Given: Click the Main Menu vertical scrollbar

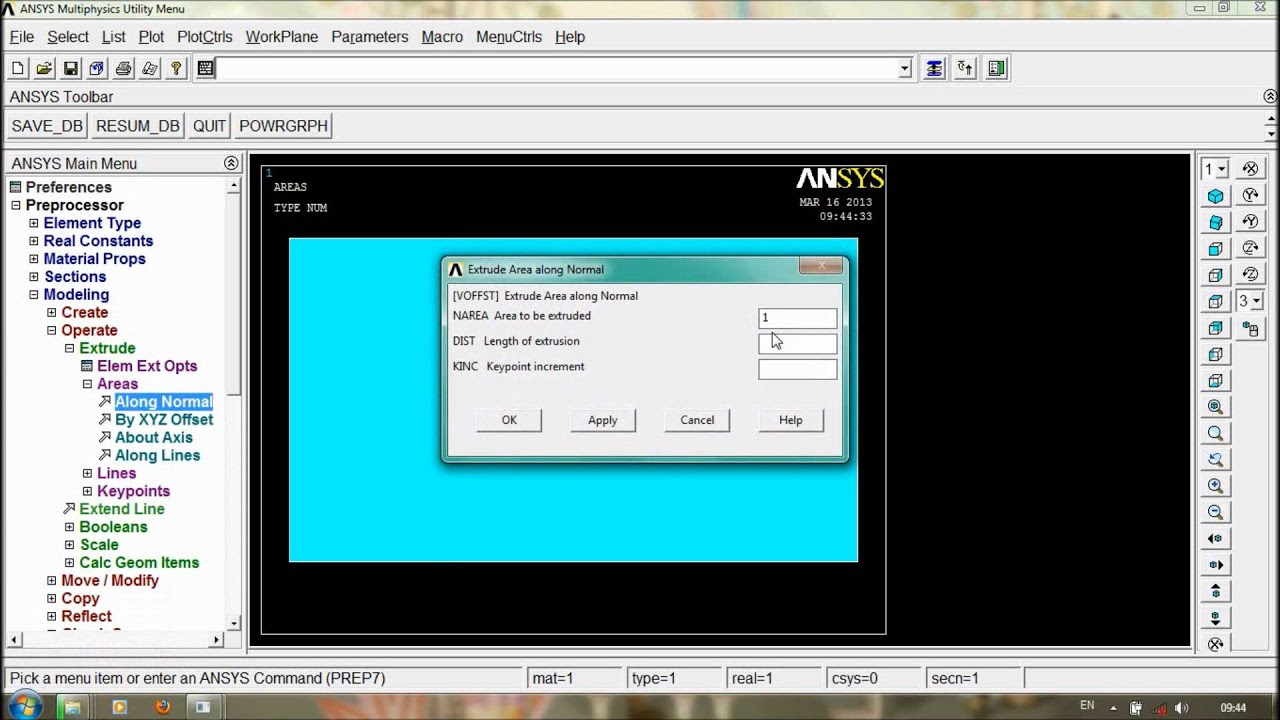Looking at the screenshot, I should point(234,405).
